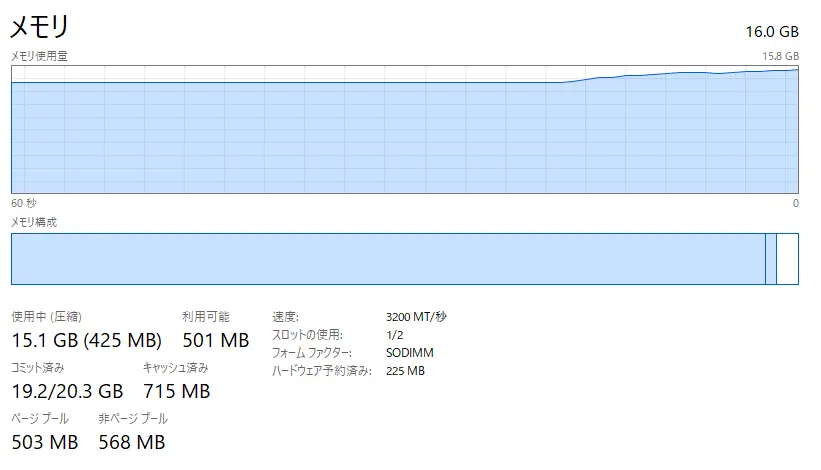The height and width of the screenshot is (470, 821).
Task: Click the 非ページ プール 568 MB value
Action: pos(132,442)
